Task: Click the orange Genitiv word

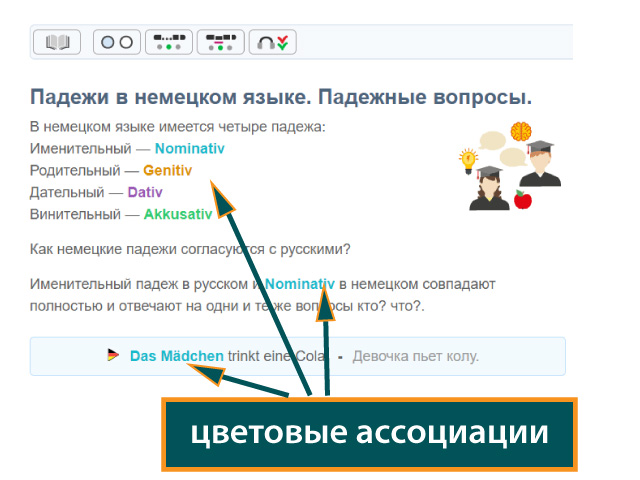Action: pos(167,170)
